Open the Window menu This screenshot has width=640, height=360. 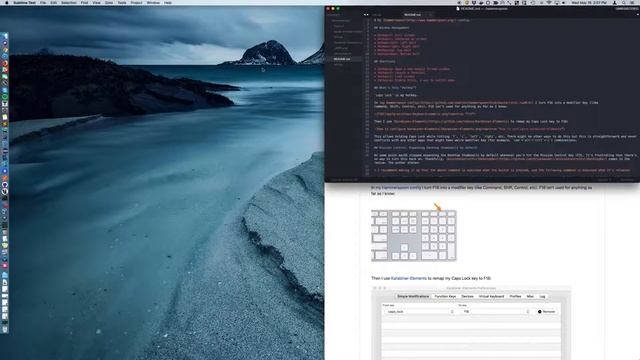pyautogui.click(x=153, y=2)
